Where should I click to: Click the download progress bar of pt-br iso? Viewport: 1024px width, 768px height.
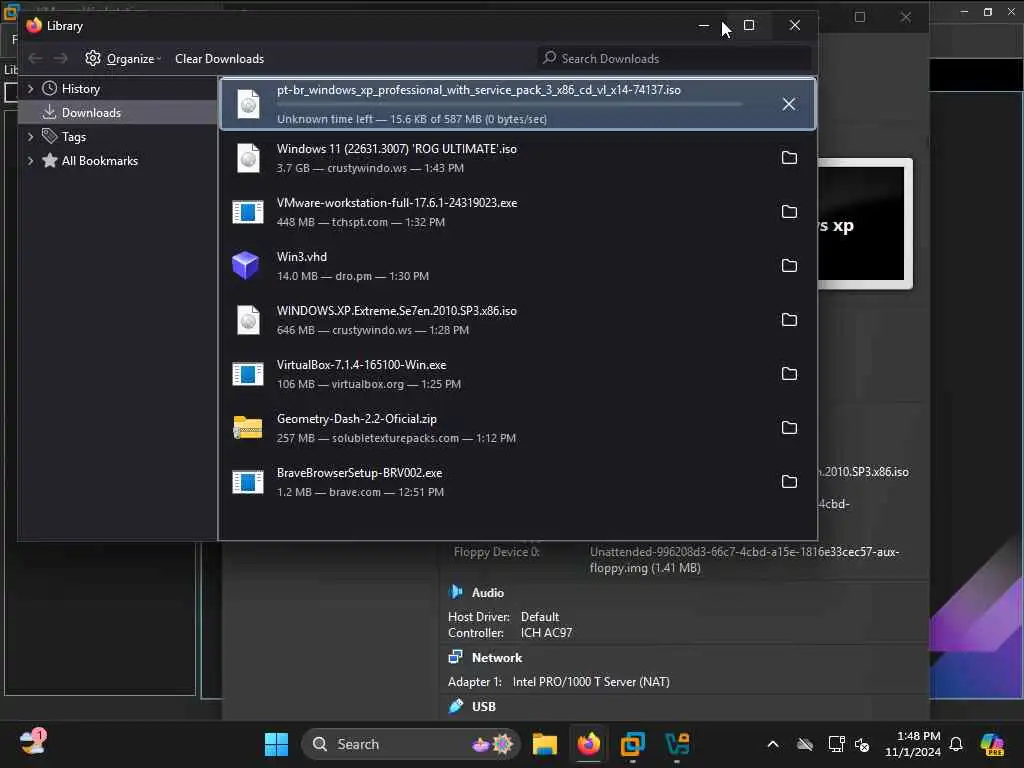pos(509,104)
